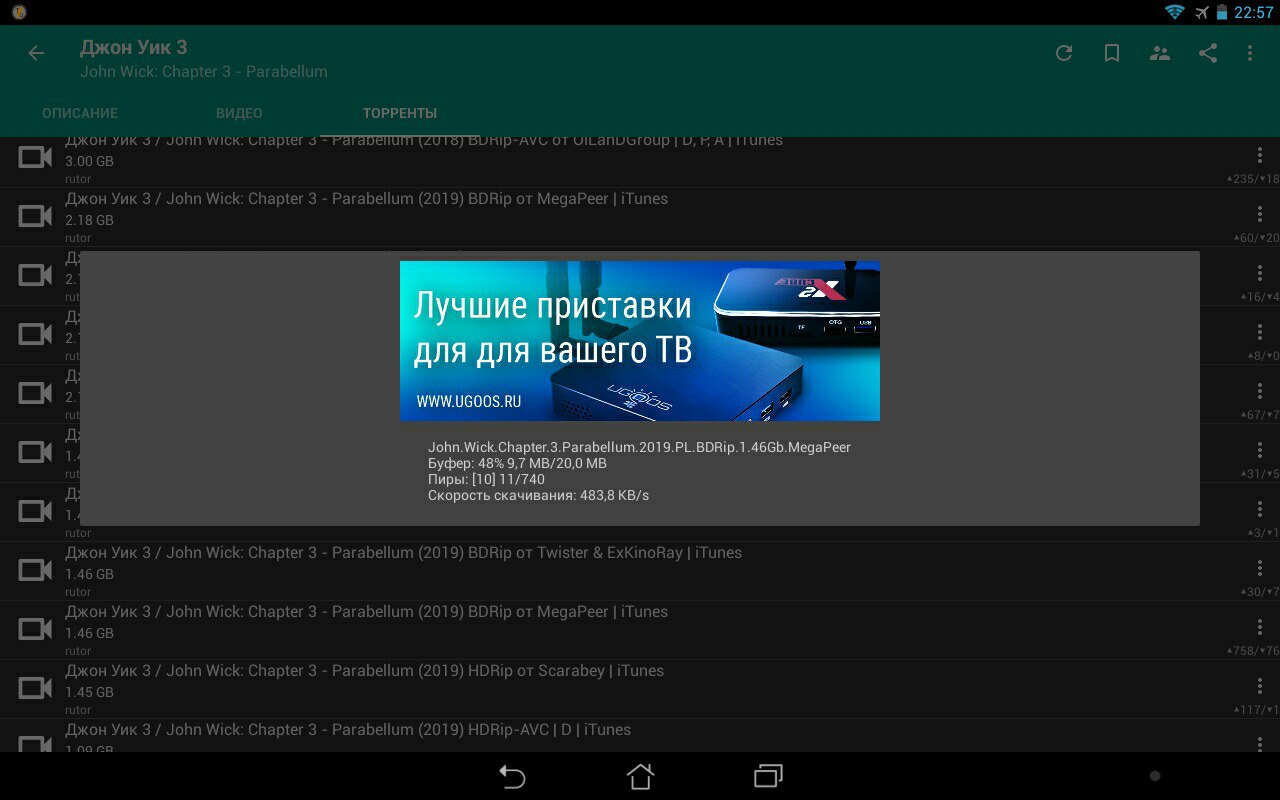Open the BDRip-AVC от OlLanDGroup torrent title
Image resolution: width=1280 pixels, height=800 pixels.
click(424, 141)
